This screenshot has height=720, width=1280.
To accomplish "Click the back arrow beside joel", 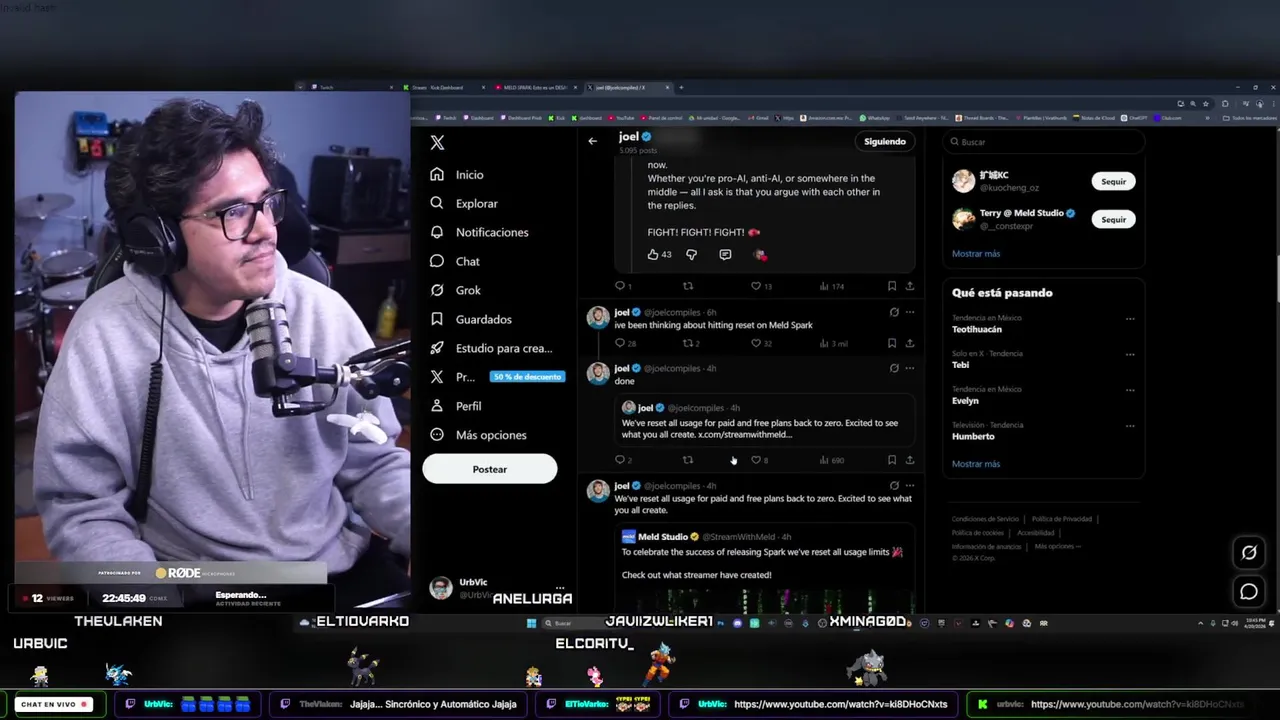I will [592, 141].
